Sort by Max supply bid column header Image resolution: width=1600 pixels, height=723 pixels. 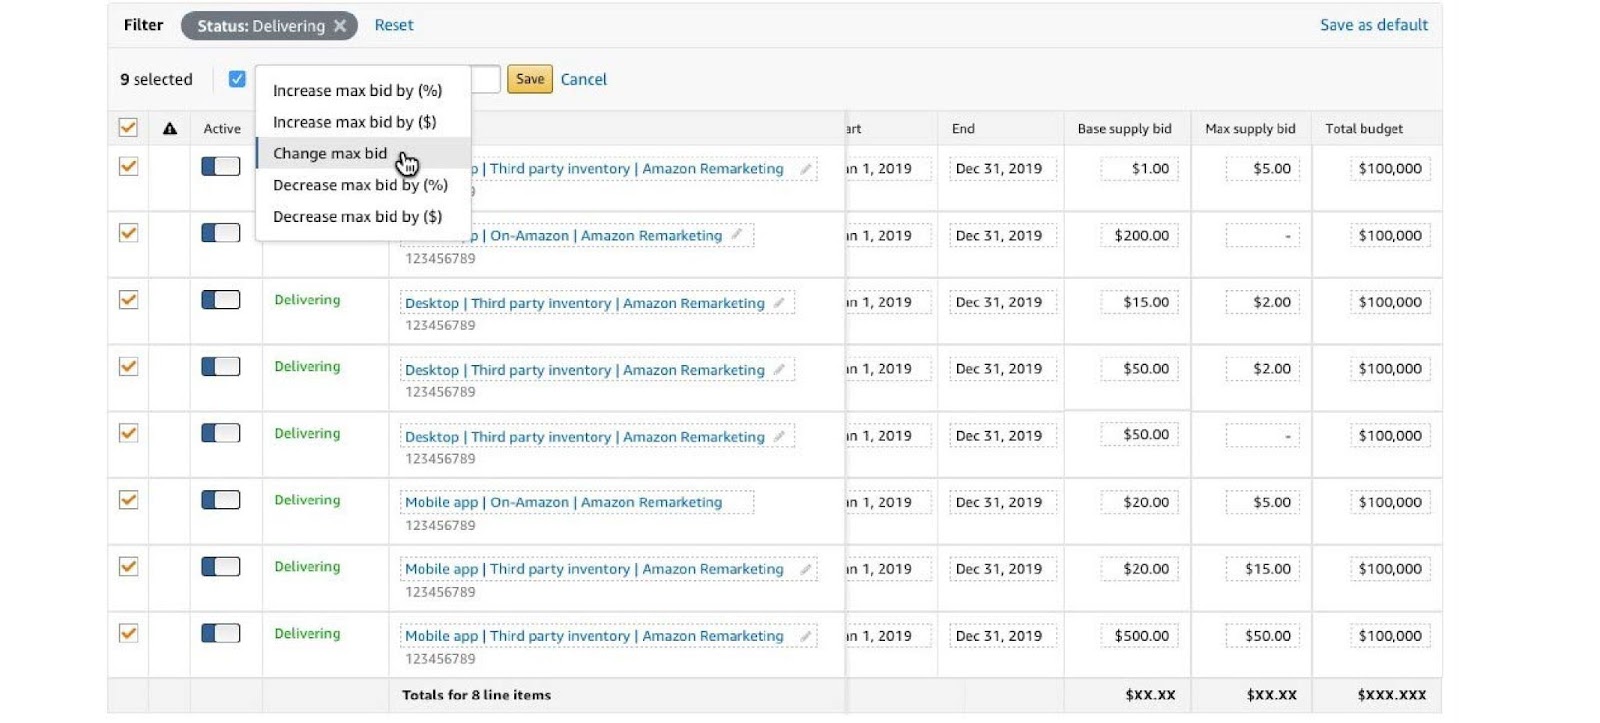(1250, 128)
